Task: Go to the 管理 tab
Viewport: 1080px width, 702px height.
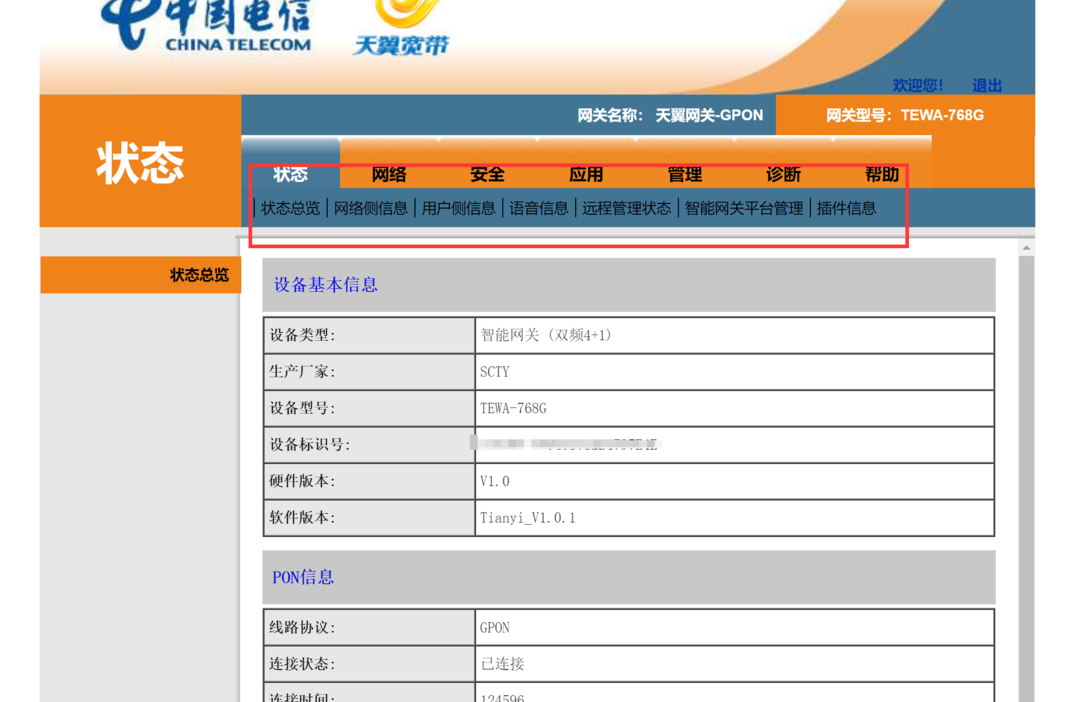Action: tap(684, 174)
